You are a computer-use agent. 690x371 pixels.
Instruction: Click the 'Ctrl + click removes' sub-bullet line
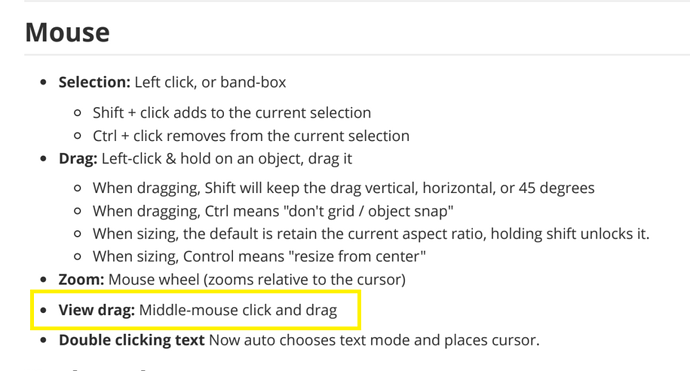tap(251, 136)
